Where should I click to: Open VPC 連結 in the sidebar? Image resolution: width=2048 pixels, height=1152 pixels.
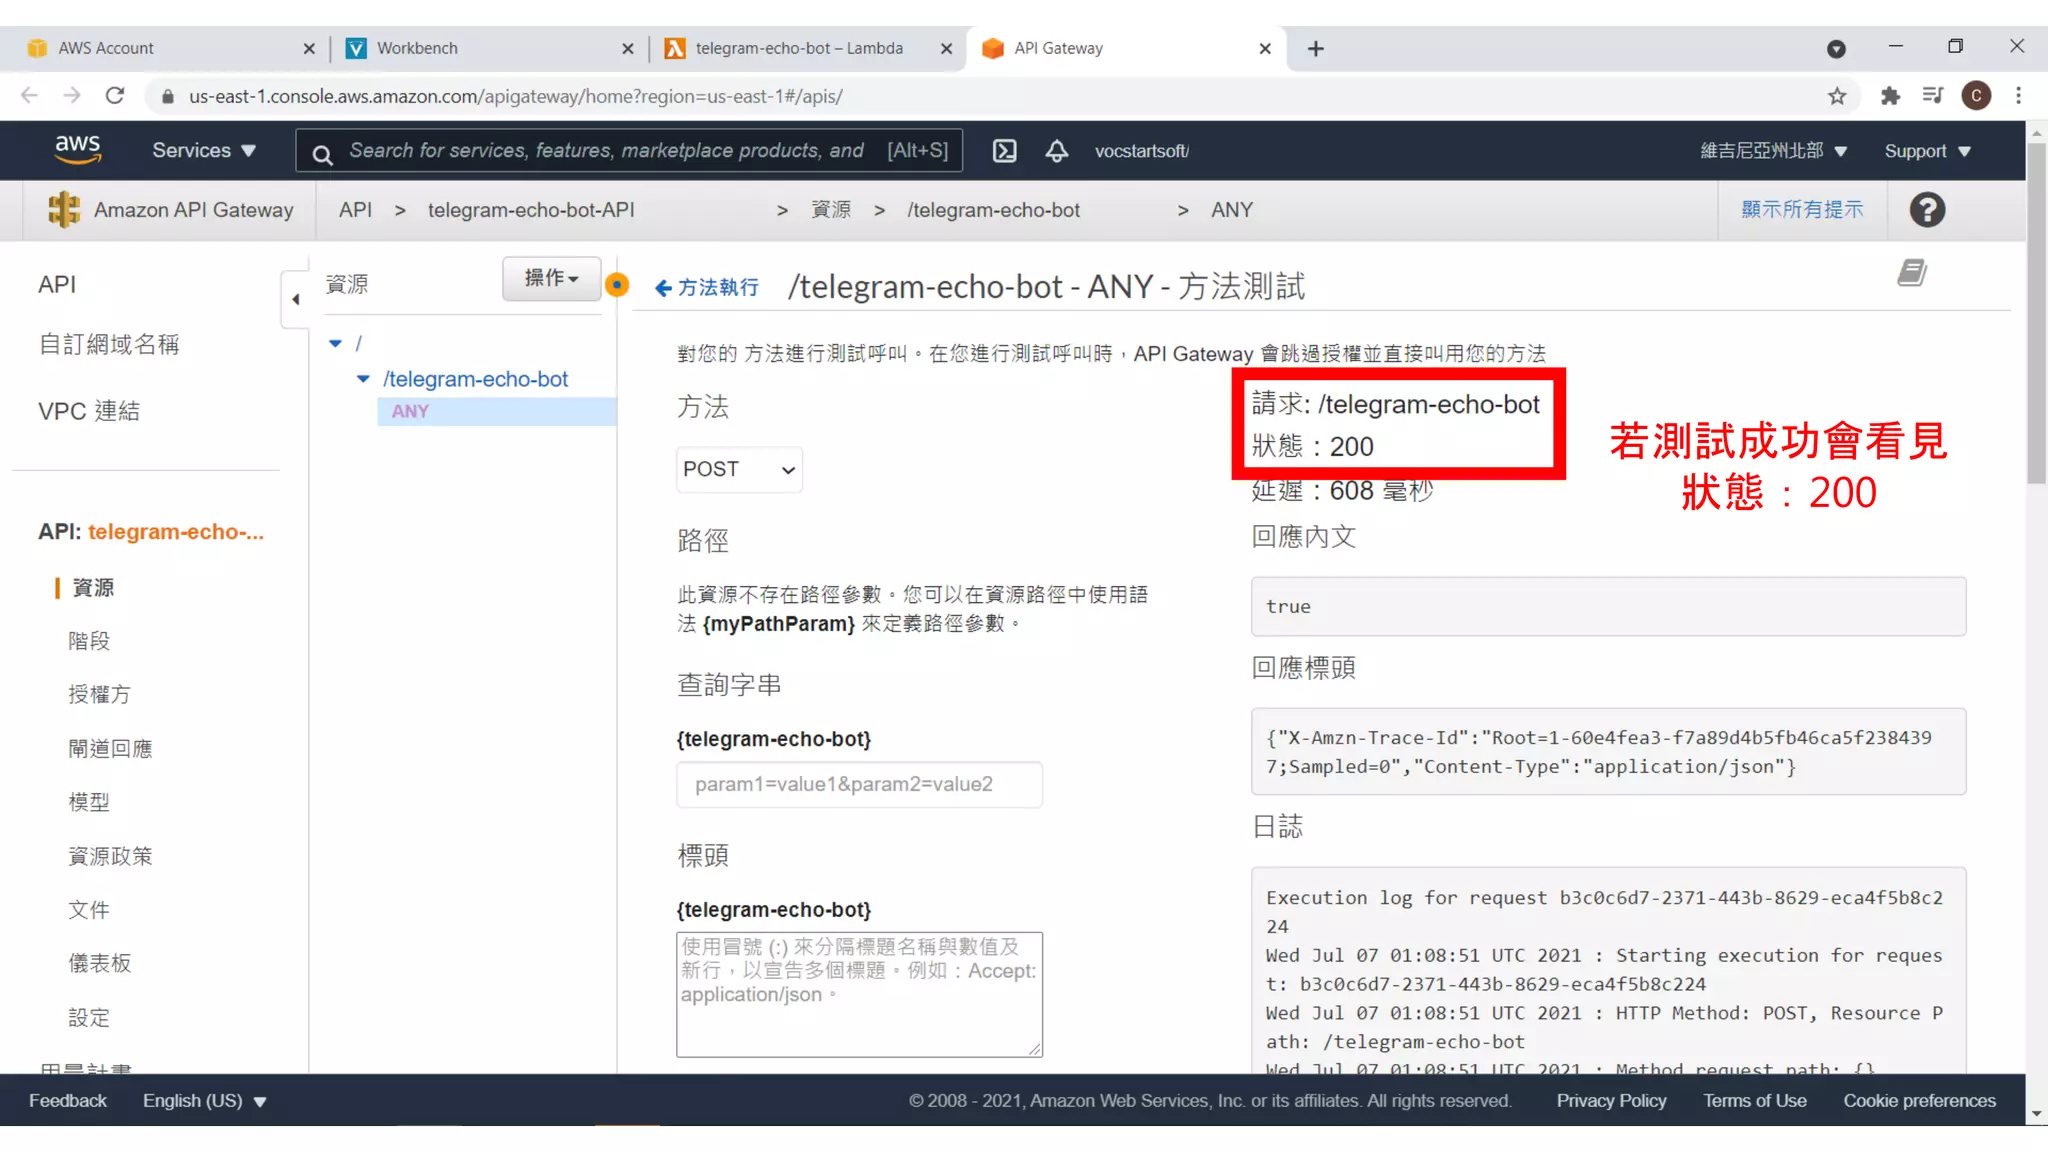pos(89,411)
